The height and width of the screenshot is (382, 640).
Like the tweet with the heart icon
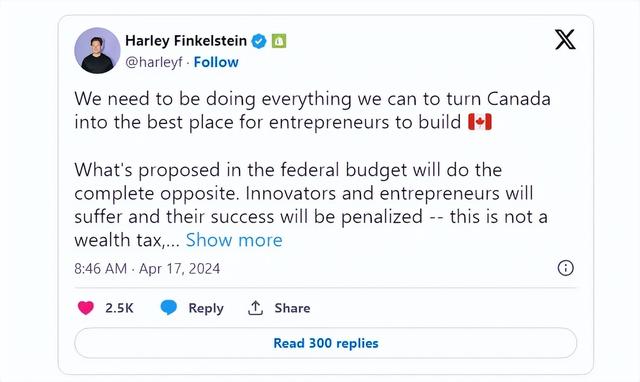86,308
